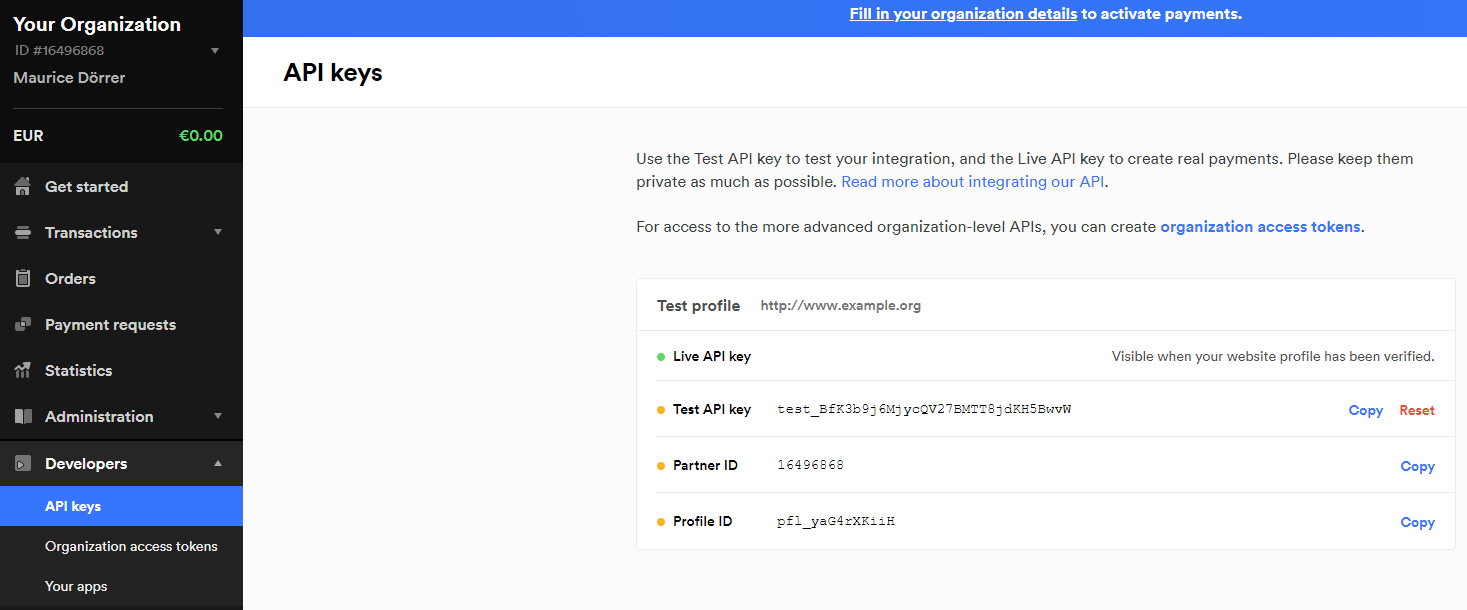Click the Payment requests icon

click(23, 325)
